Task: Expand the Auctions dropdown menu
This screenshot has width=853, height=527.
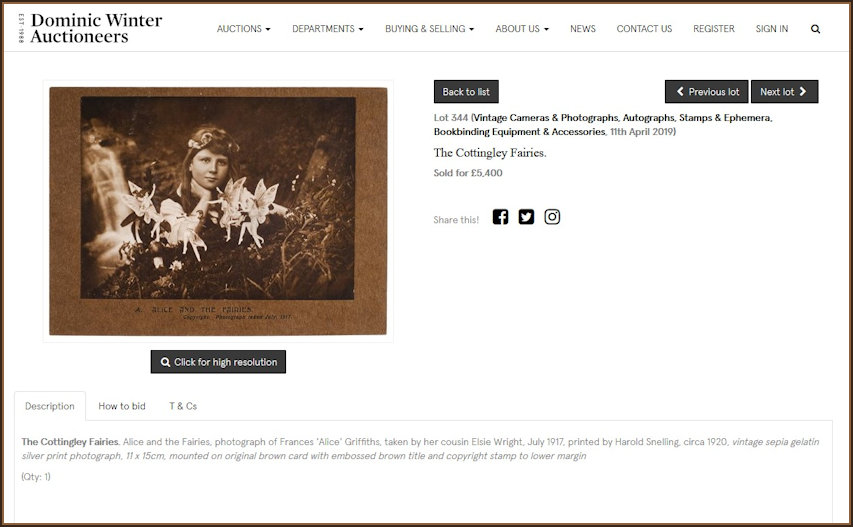Action: coord(243,29)
